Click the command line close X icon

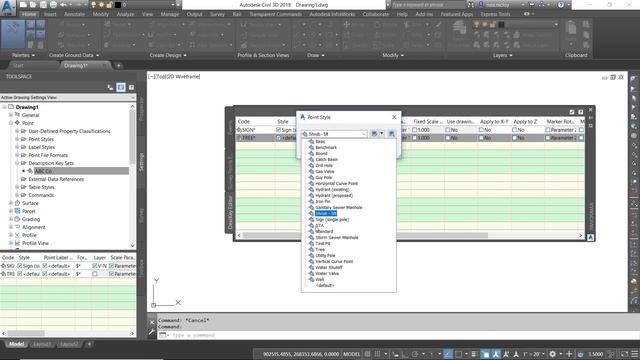(x=152, y=322)
